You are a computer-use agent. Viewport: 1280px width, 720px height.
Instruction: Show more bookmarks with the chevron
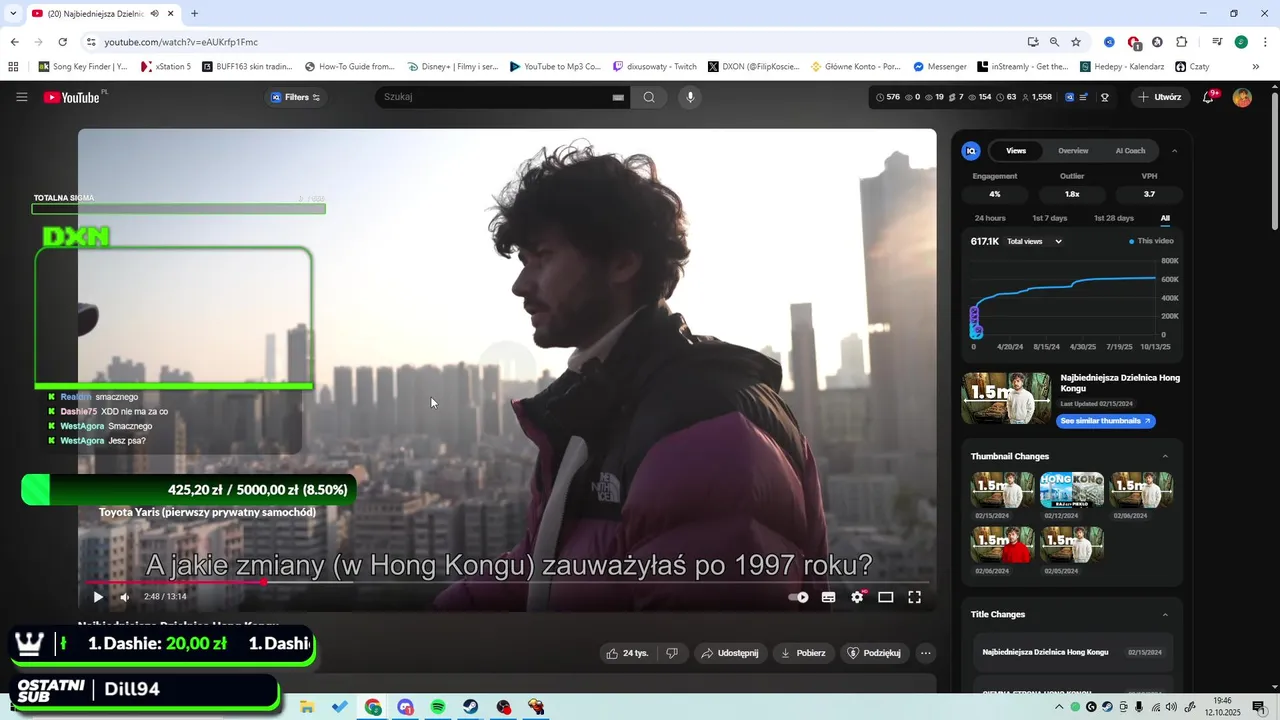pyautogui.click(x=1256, y=67)
